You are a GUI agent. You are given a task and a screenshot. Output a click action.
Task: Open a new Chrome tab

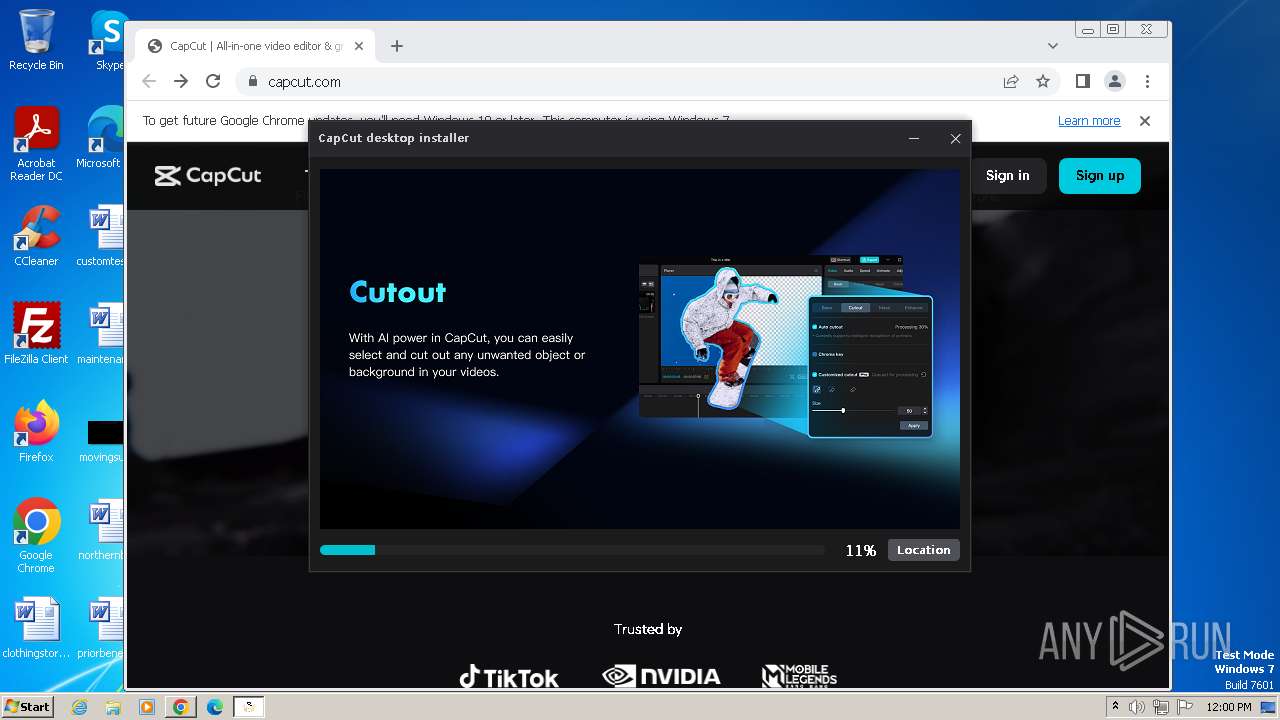point(397,46)
